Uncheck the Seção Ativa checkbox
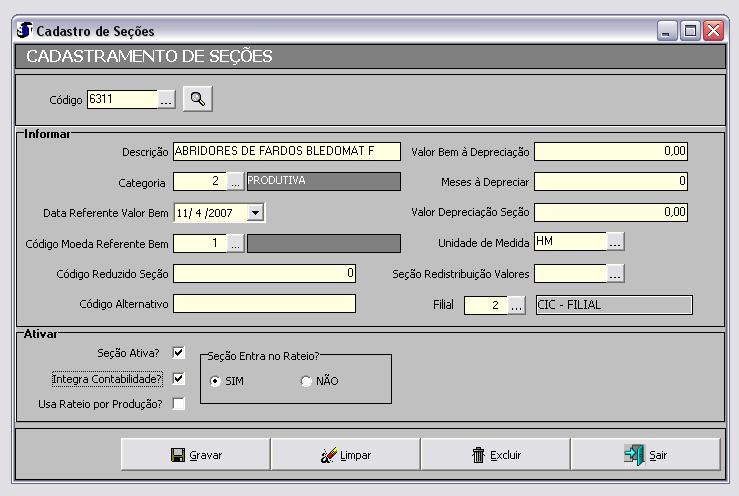Image resolution: width=739 pixels, height=496 pixels. pos(179,353)
